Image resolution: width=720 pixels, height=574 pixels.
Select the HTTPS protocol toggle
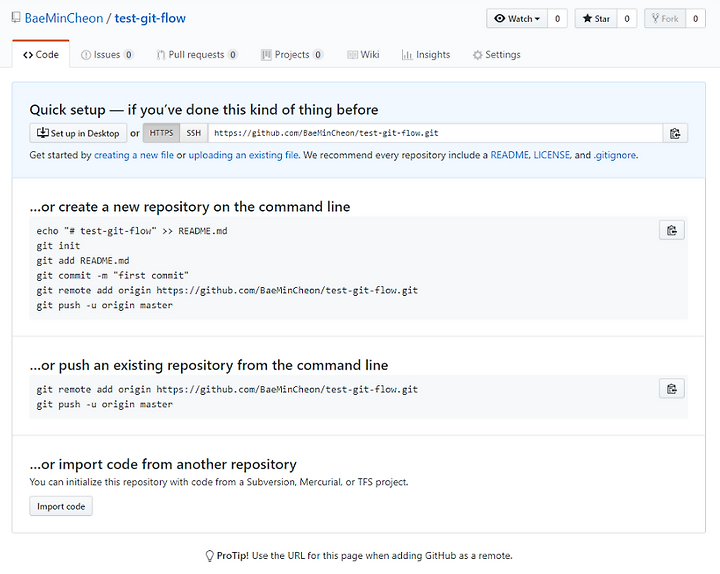pyautogui.click(x=161, y=133)
